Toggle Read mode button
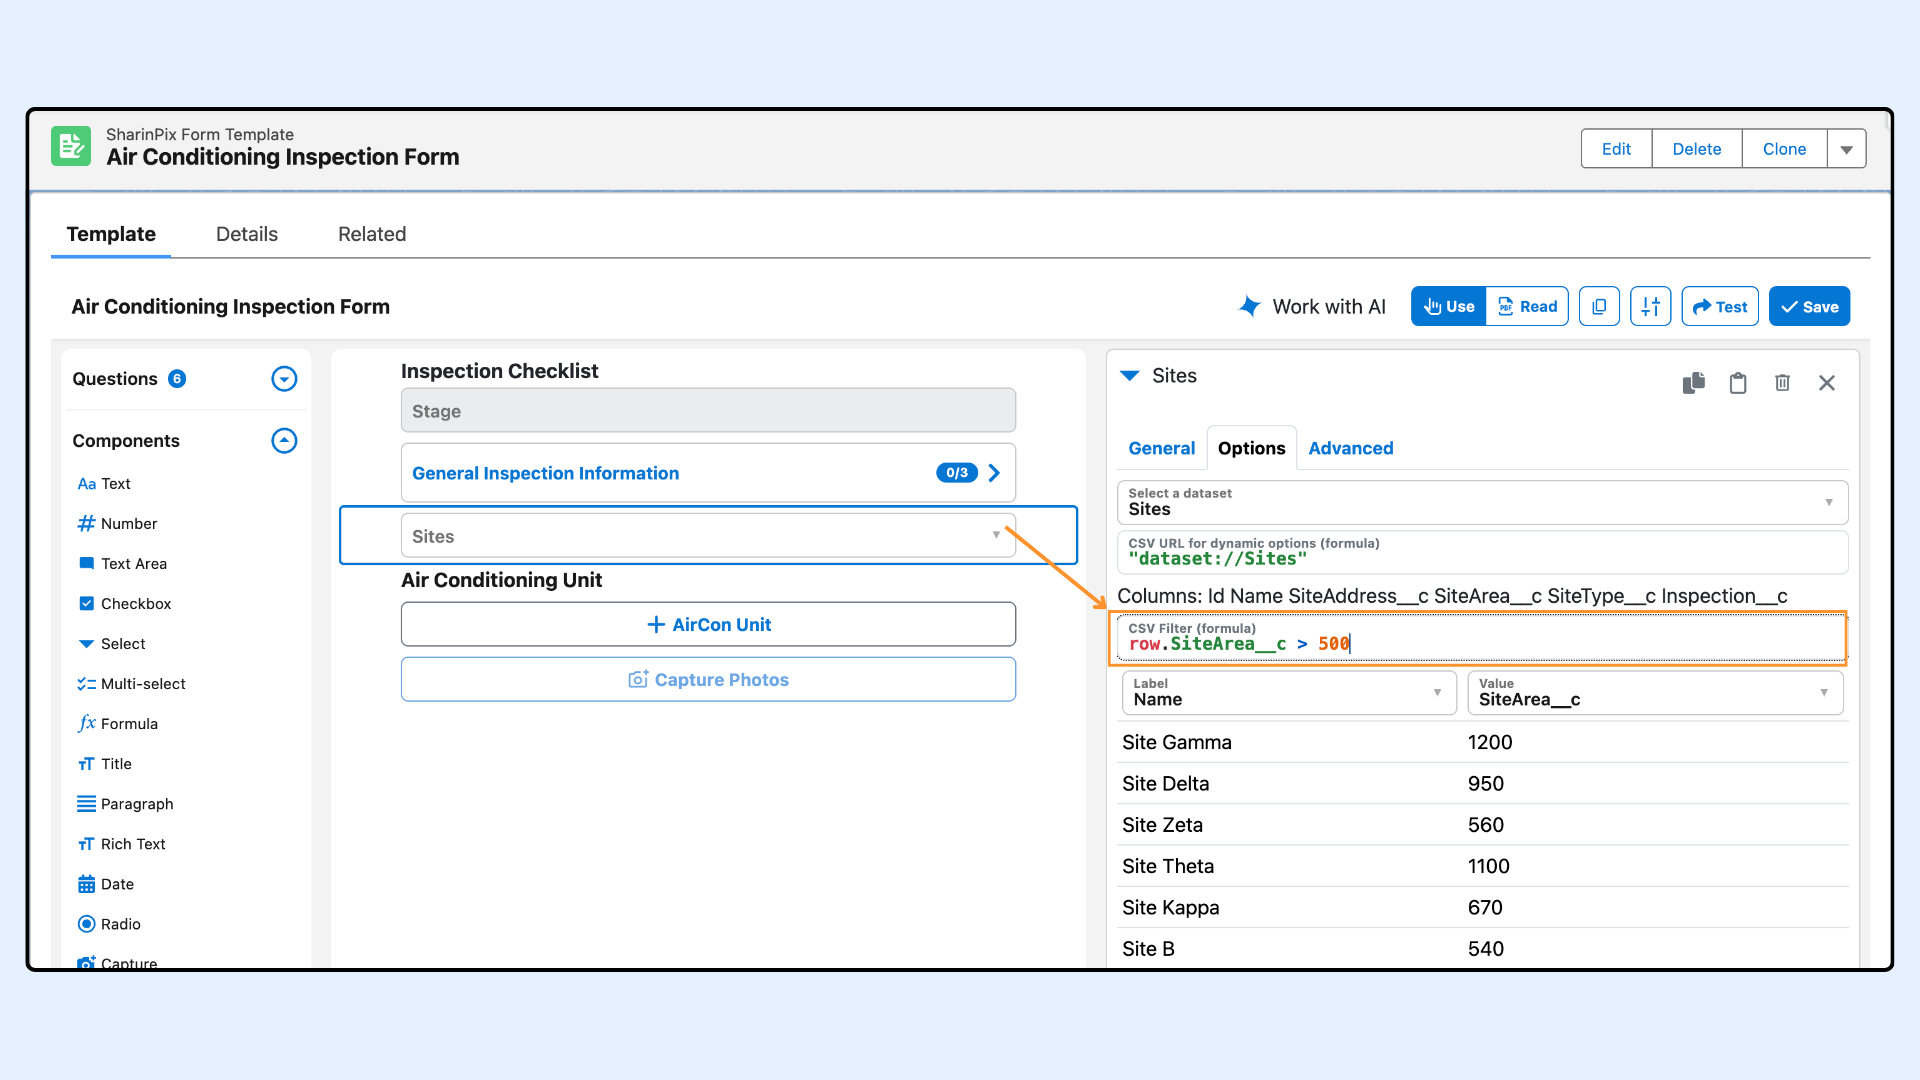The height and width of the screenshot is (1080, 1920). 1527,307
